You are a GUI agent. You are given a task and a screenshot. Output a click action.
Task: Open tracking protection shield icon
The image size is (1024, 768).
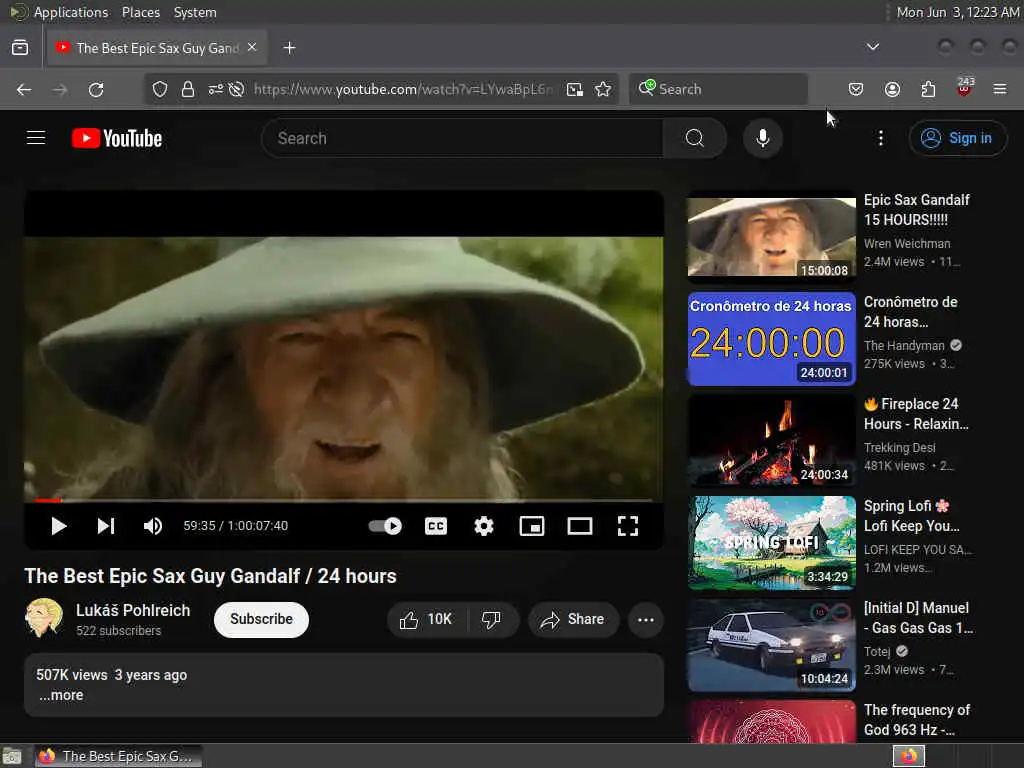(160, 89)
